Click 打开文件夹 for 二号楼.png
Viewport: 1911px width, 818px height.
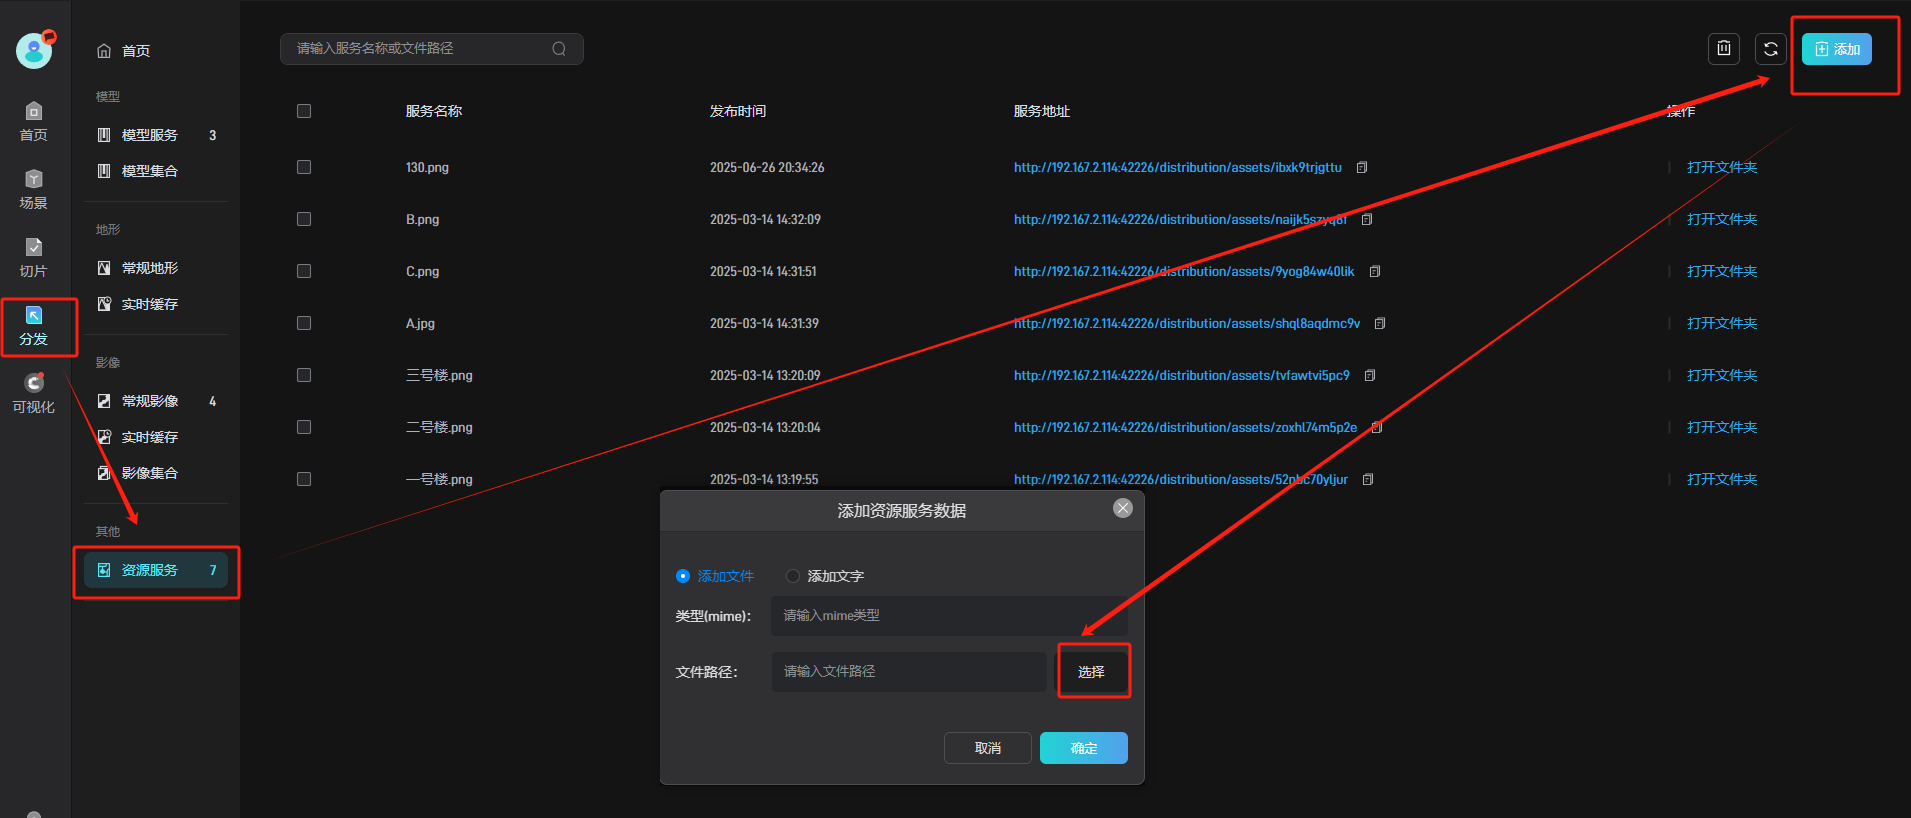point(1722,428)
